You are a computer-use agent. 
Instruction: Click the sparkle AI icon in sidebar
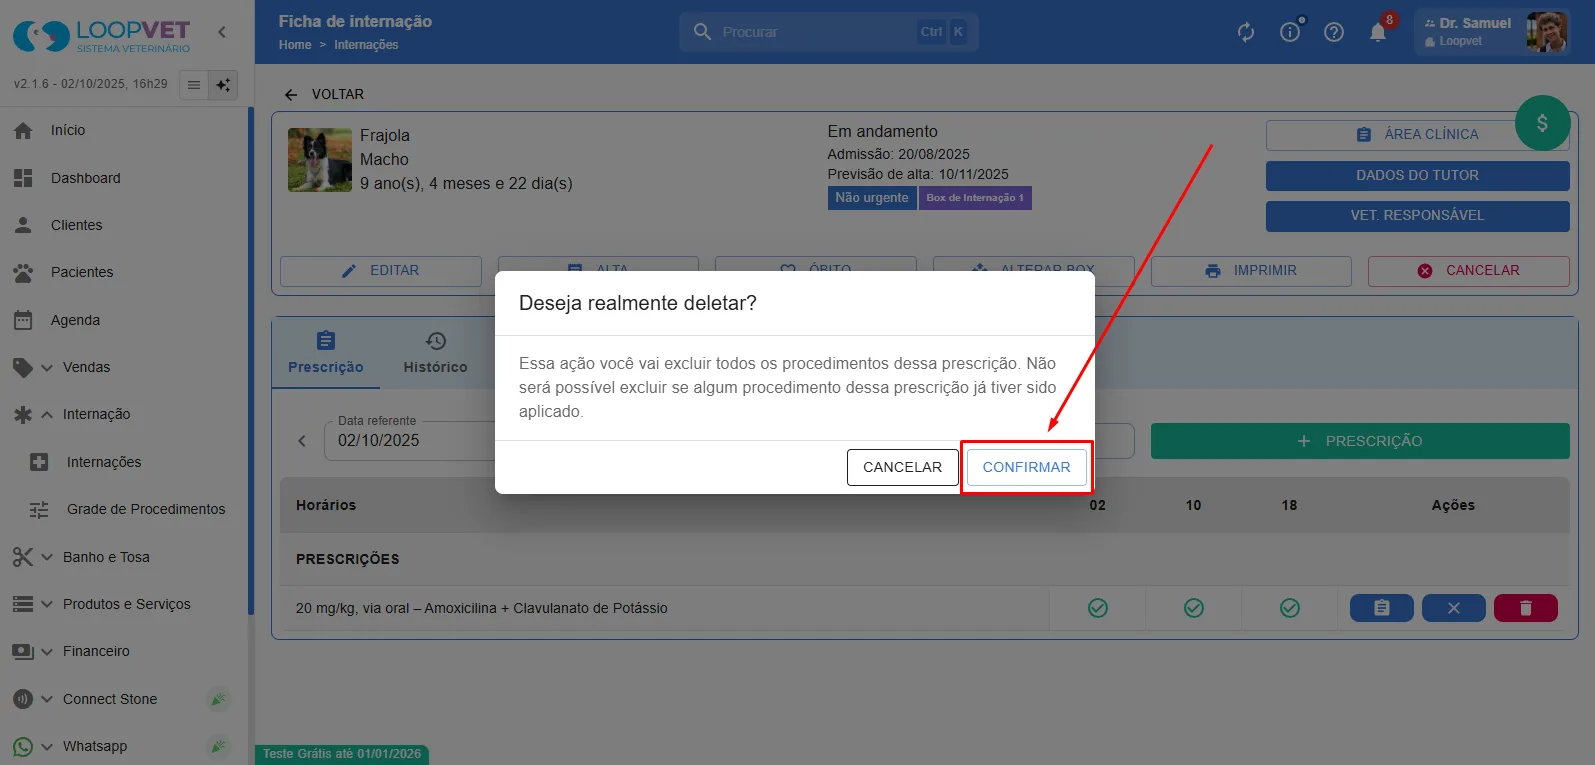(x=223, y=85)
